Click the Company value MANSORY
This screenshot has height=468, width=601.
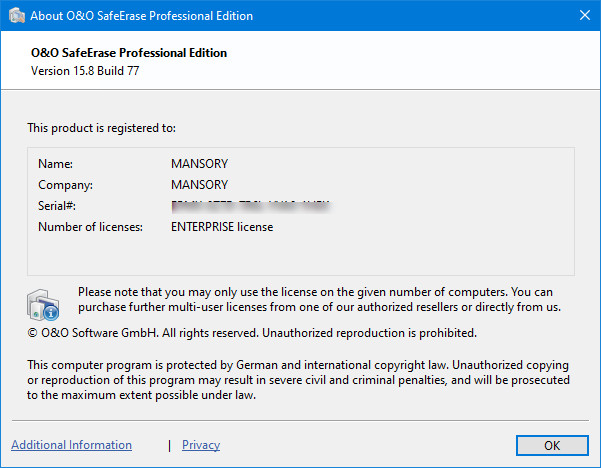click(199, 185)
